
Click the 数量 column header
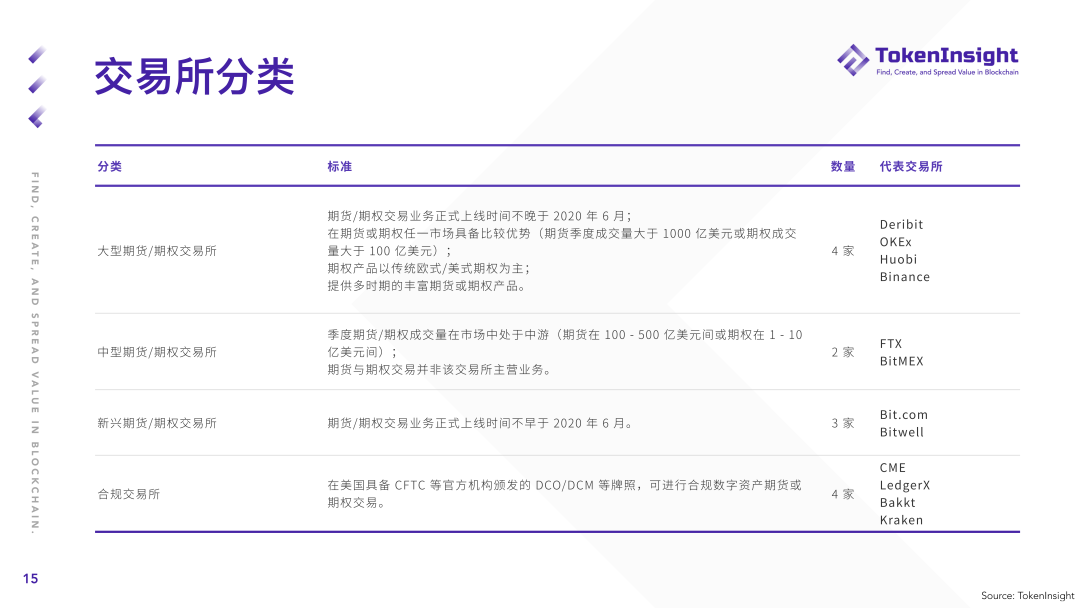click(841, 166)
